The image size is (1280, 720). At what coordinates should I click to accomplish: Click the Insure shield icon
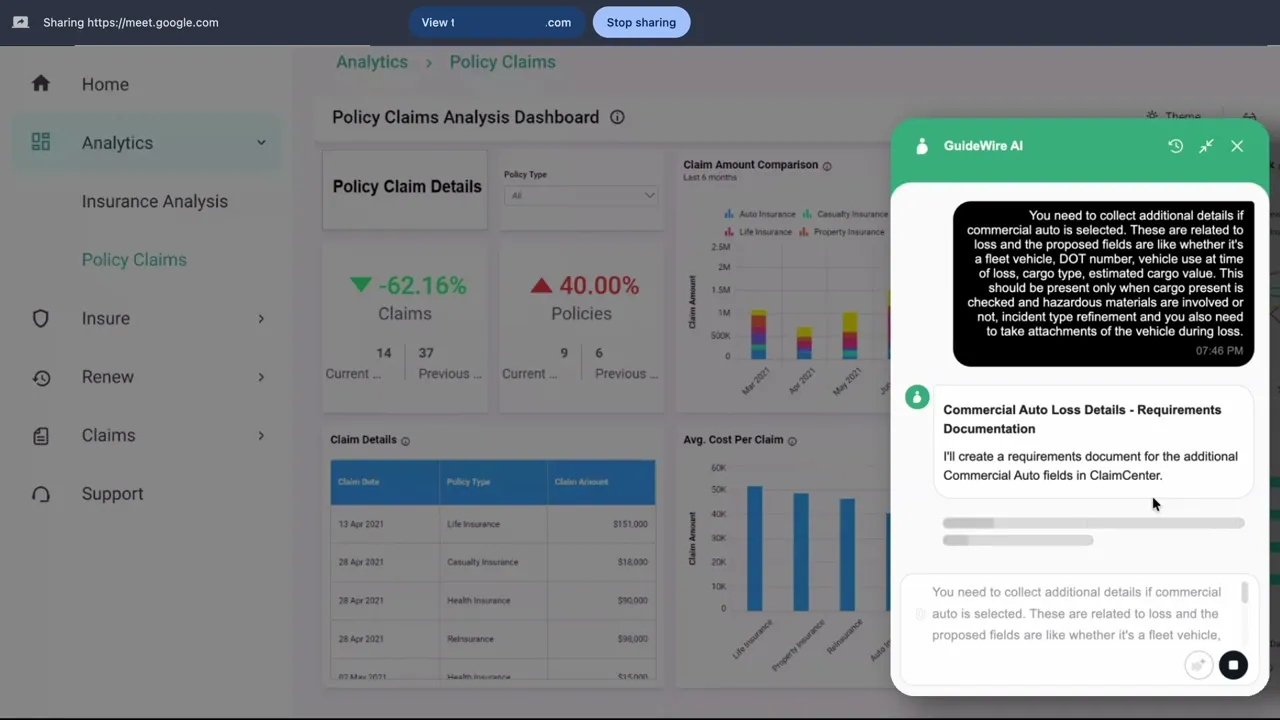click(41, 318)
